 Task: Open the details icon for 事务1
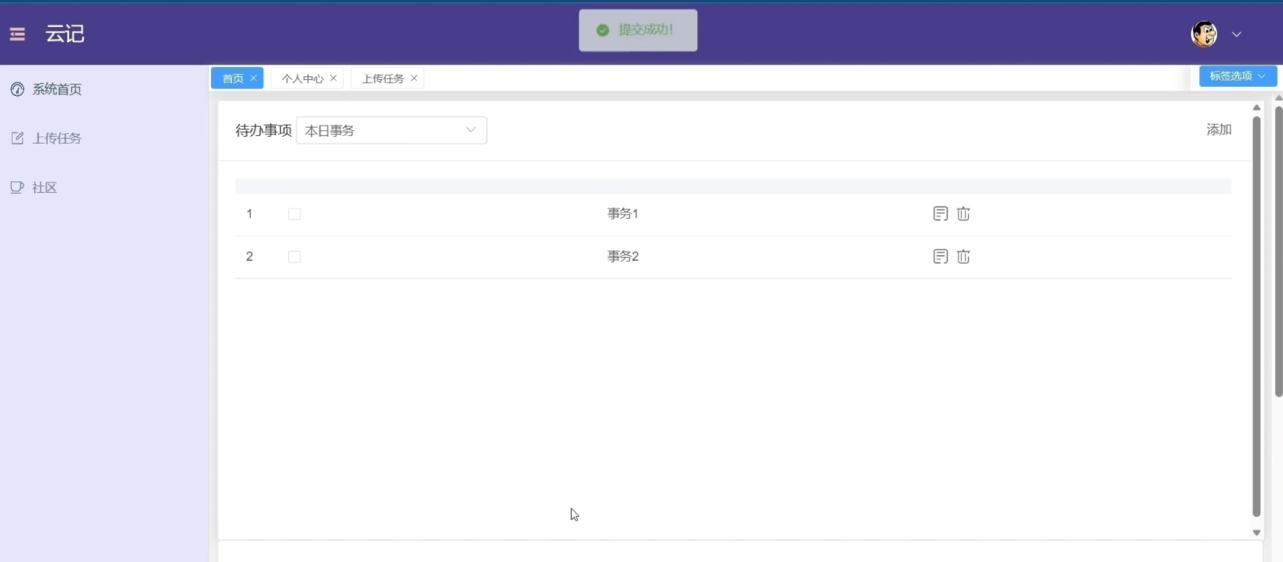(940, 214)
